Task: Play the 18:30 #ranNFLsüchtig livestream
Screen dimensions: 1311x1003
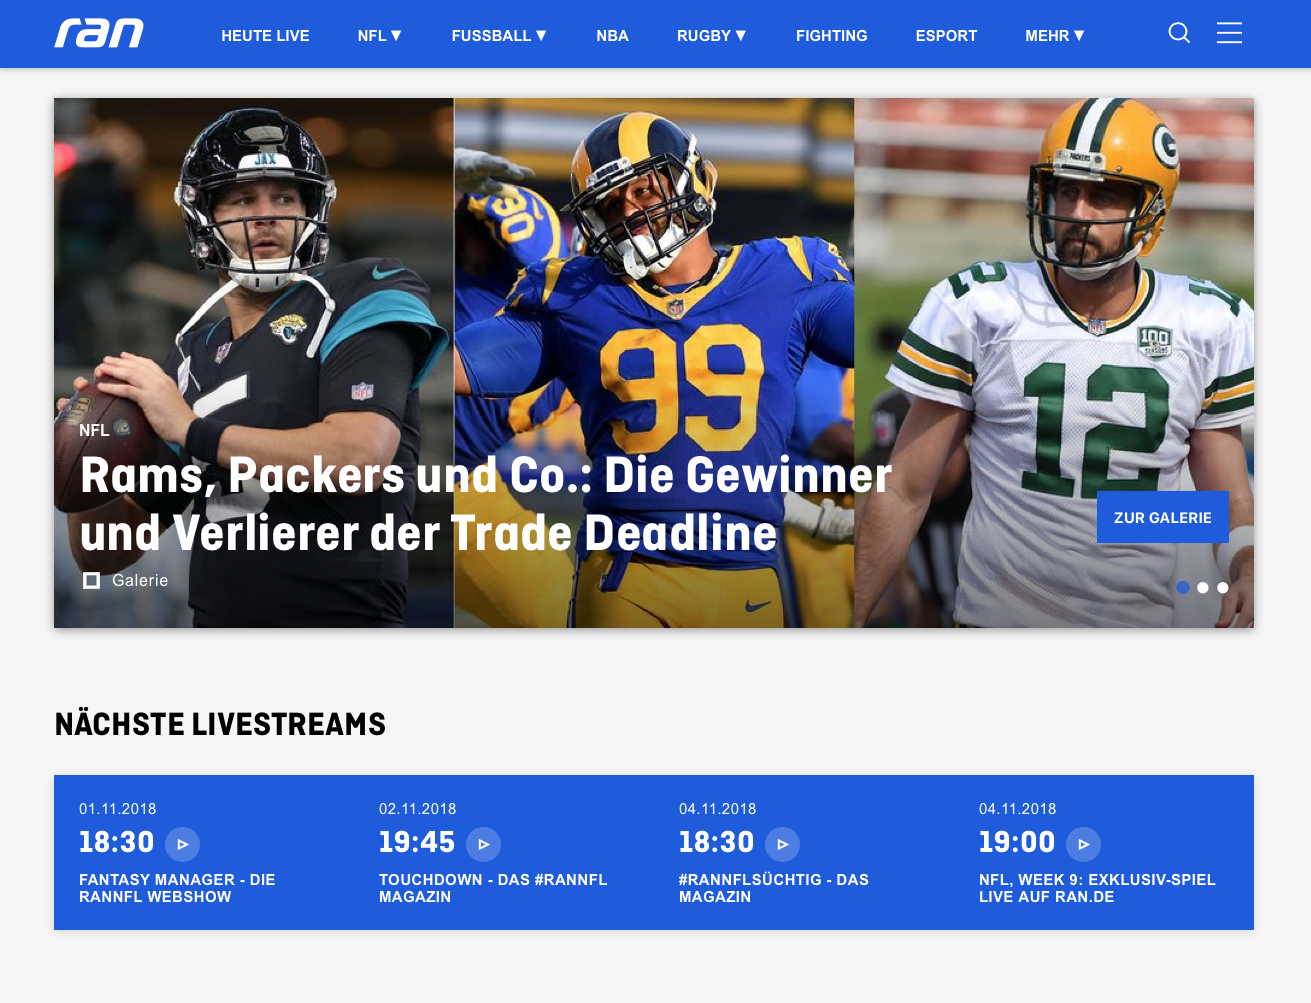Action: pyautogui.click(x=782, y=844)
